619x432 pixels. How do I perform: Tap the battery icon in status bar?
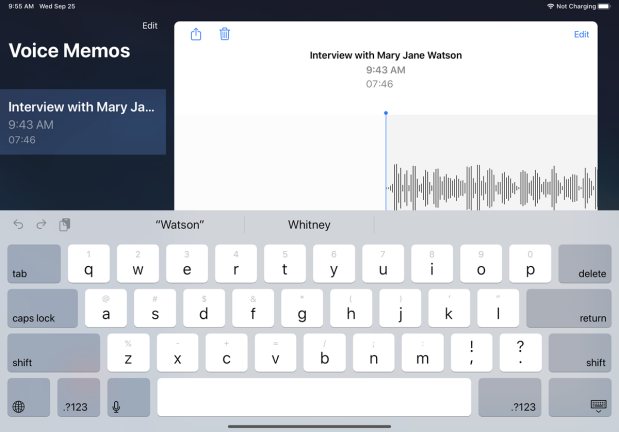[x=604, y=6]
